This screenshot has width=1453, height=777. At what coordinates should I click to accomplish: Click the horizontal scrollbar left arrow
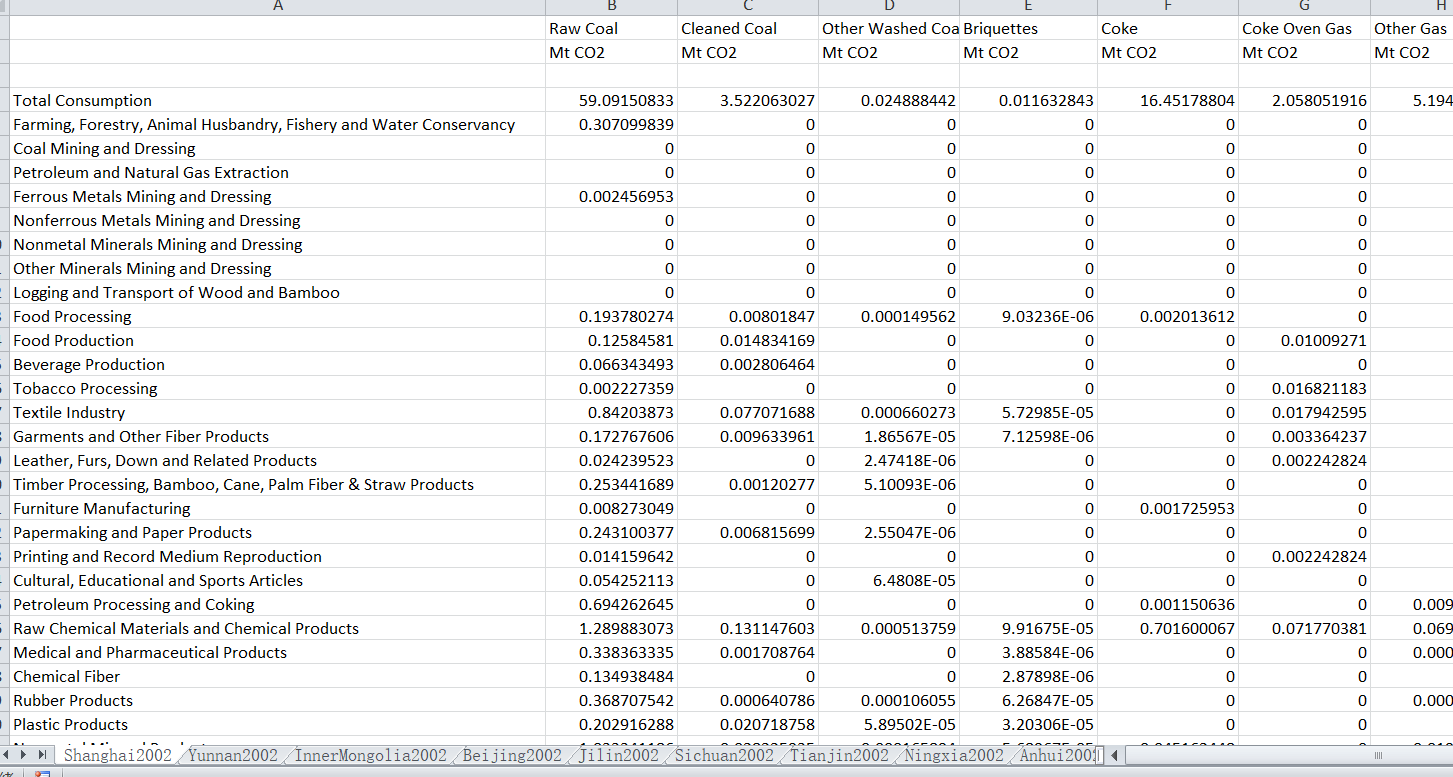coord(1116,755)
